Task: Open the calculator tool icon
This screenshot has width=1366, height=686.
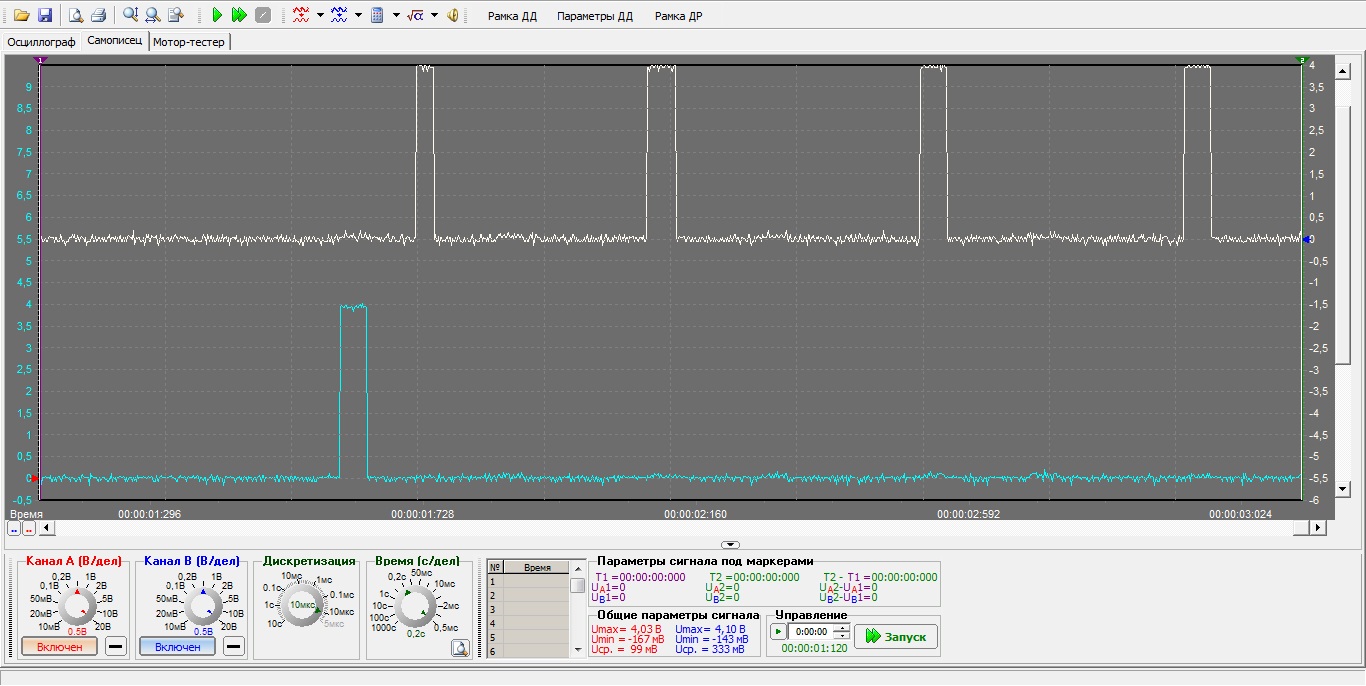Action: click(378, 15)
